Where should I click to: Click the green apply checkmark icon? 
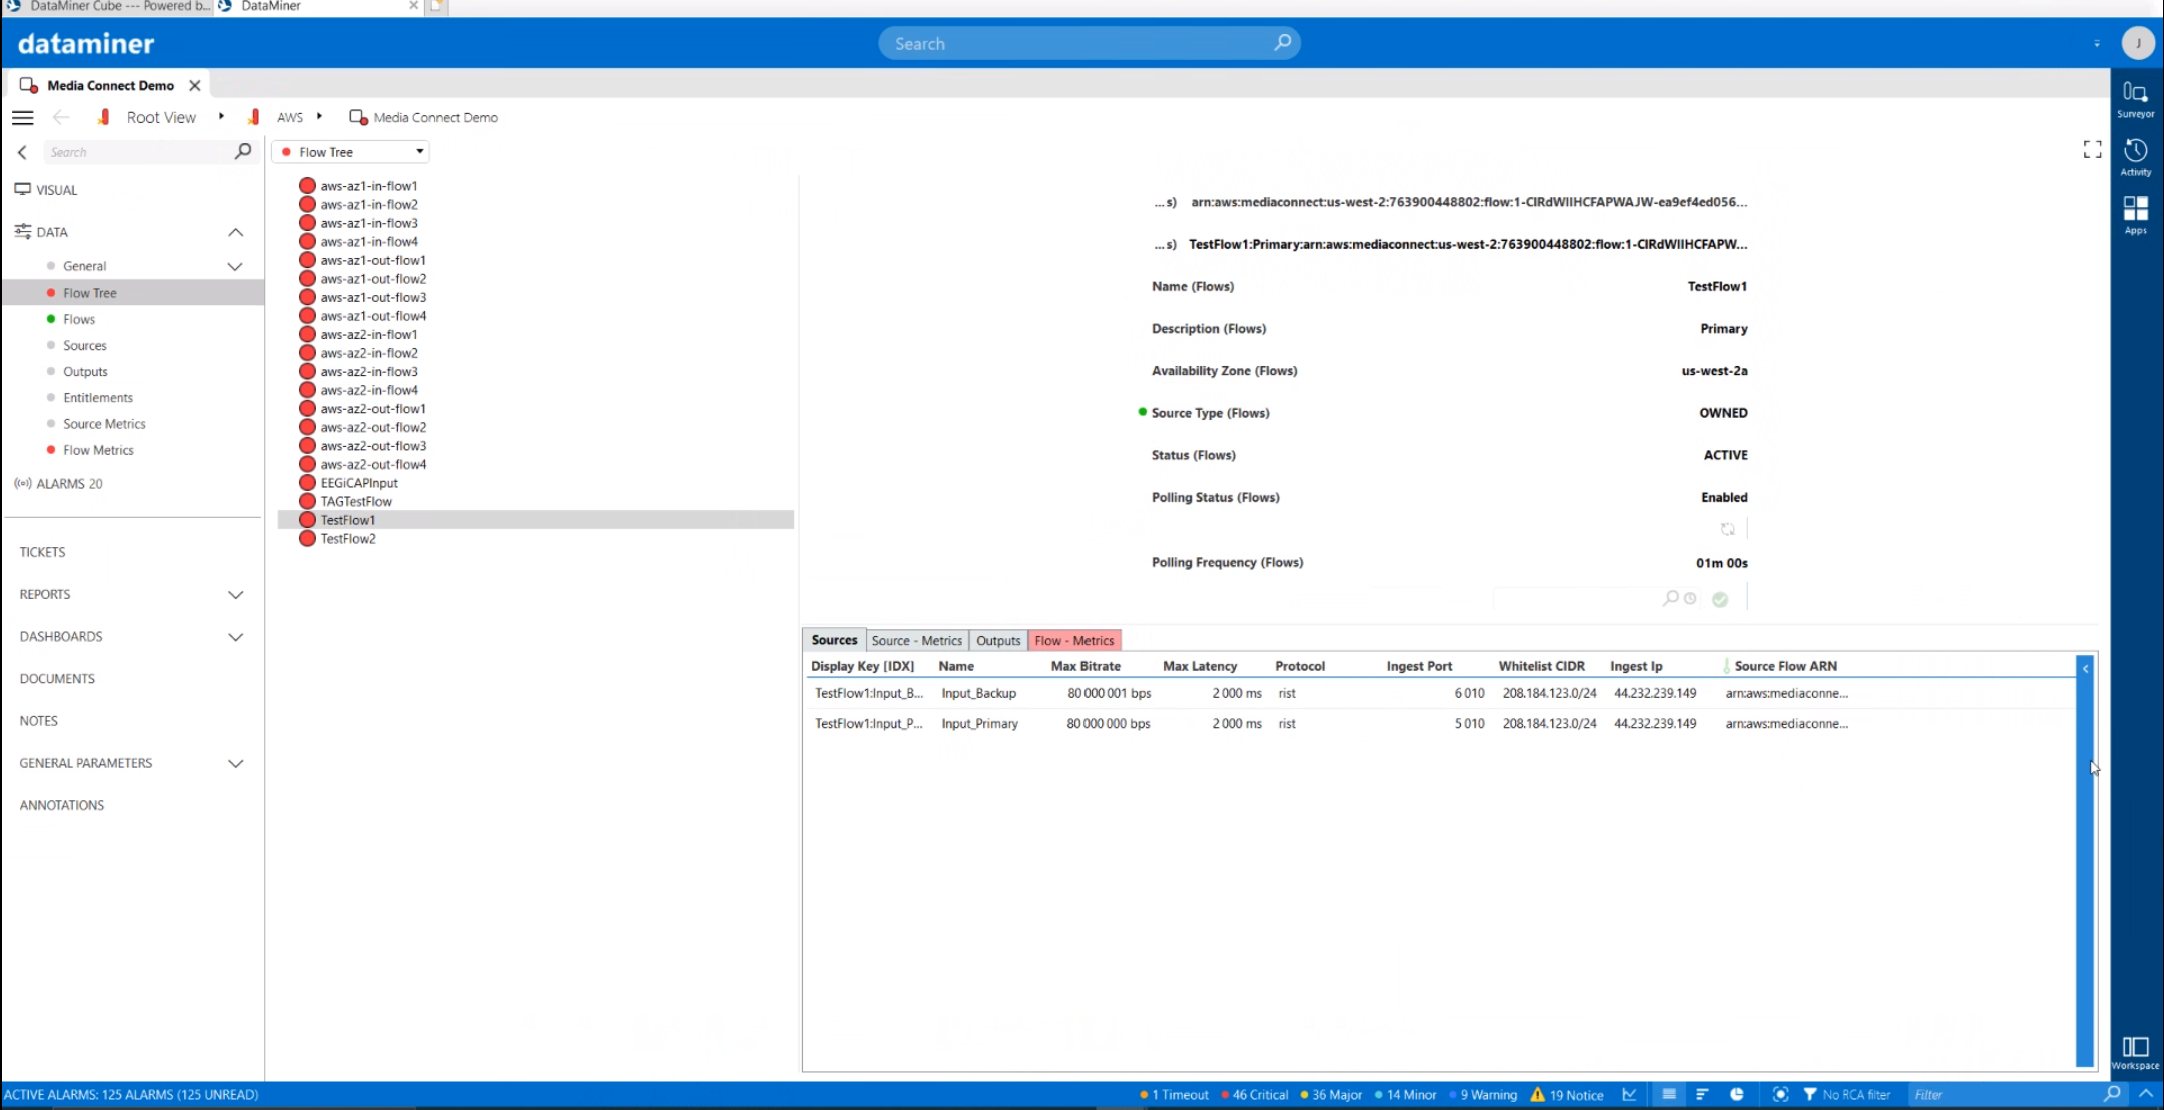[x=1720, y=599]
